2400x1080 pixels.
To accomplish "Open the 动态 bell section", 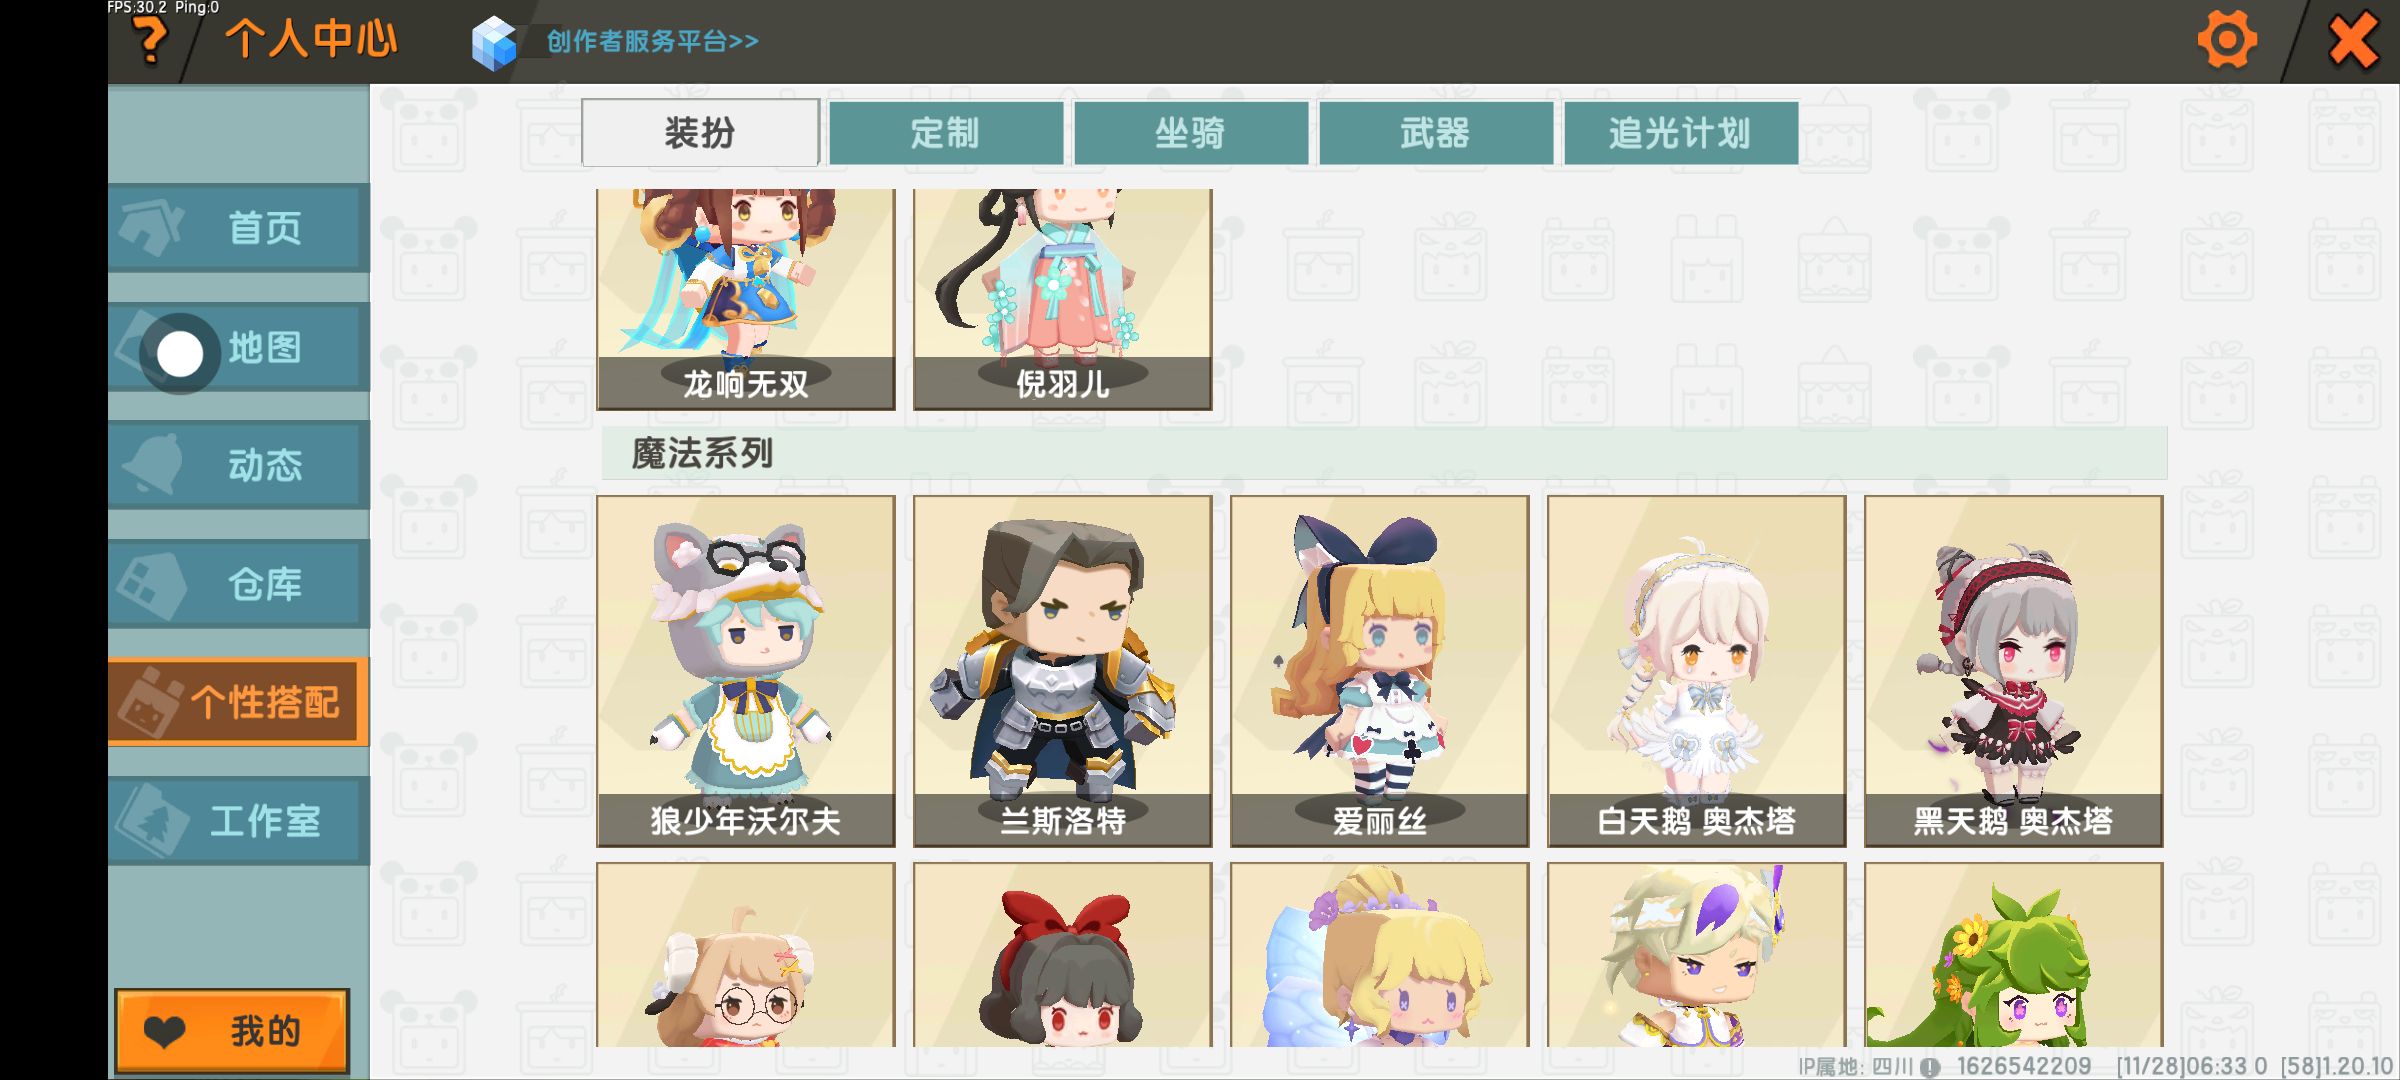I will (x=238, y=465).
